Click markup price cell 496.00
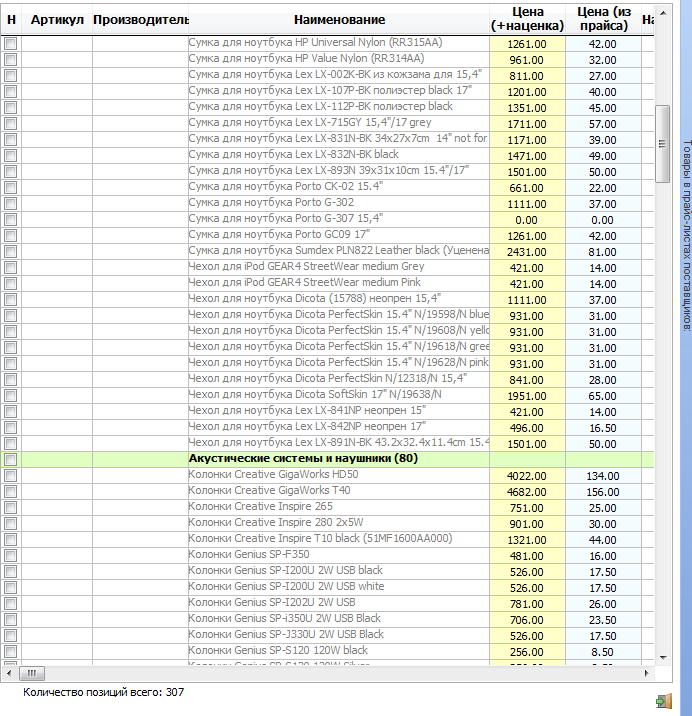The width and height of the screenshot is (692, 716). tap(527, 428)
